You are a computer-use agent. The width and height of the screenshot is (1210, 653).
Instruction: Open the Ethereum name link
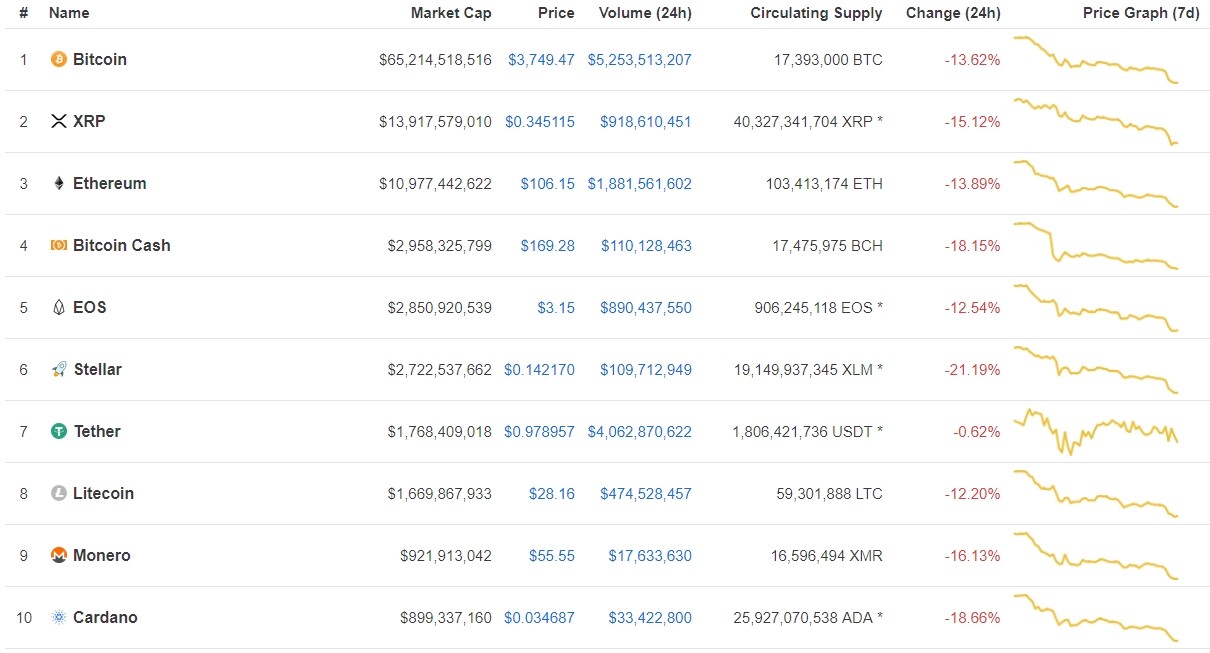pyautogui.click(x=110, y=184)
